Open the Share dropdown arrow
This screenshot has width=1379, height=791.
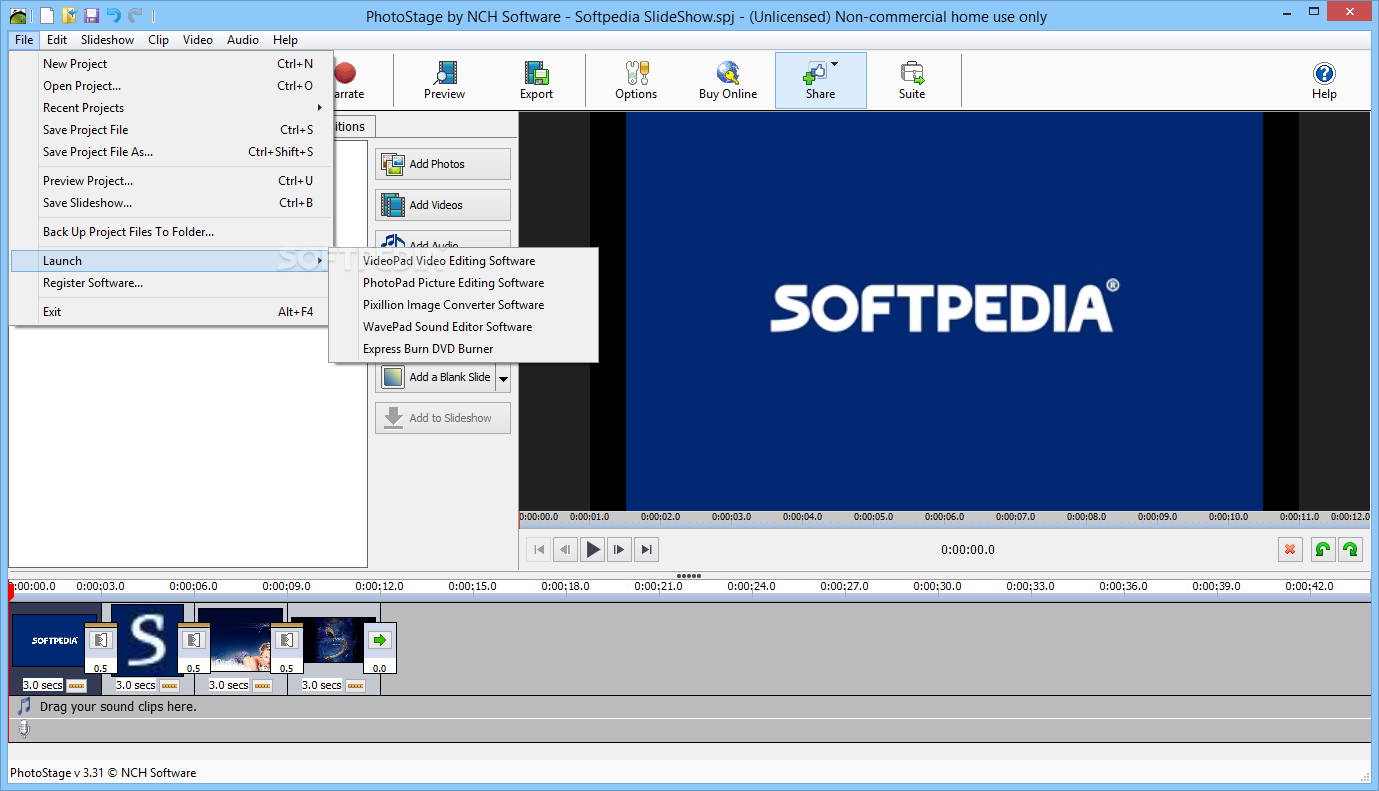[x=834, y=65]
